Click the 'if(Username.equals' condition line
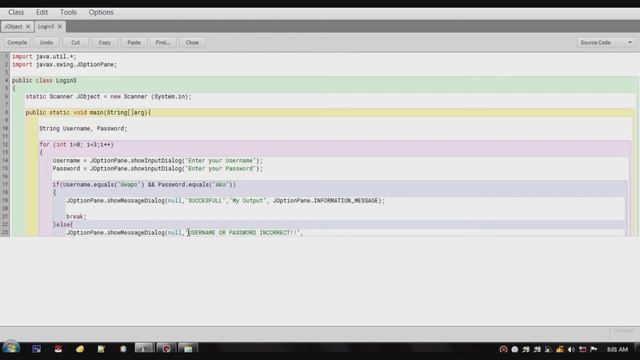The width and height of the screenshot is (640, 360). 144,184
